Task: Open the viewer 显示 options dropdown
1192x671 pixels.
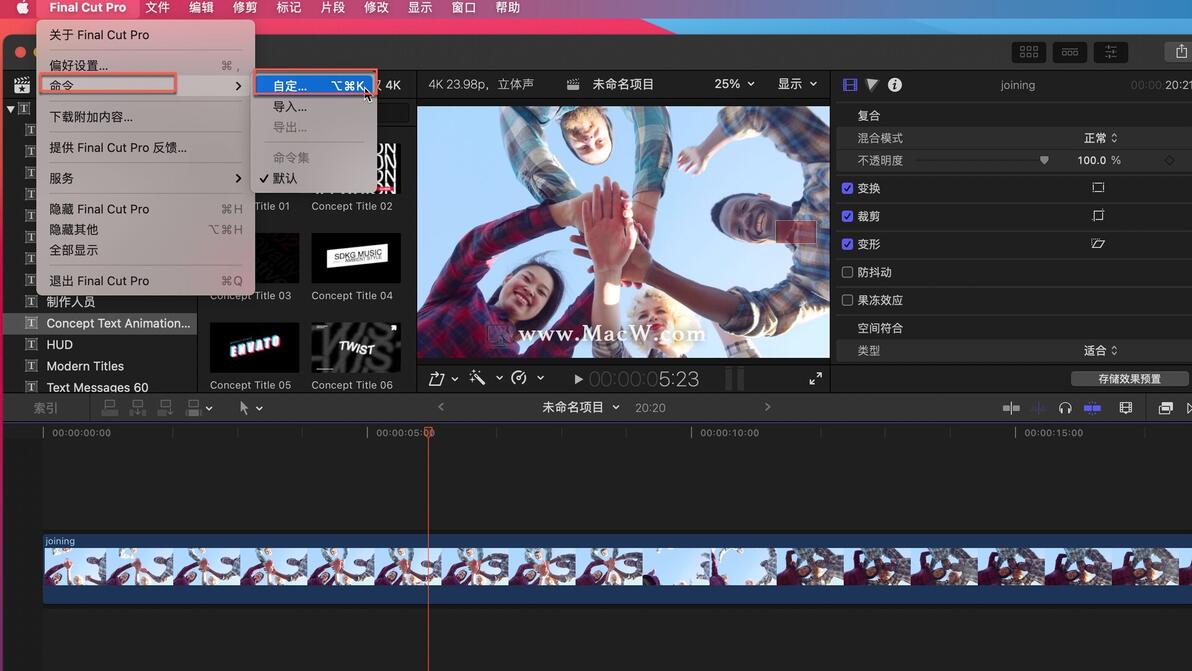Action: 797,84
